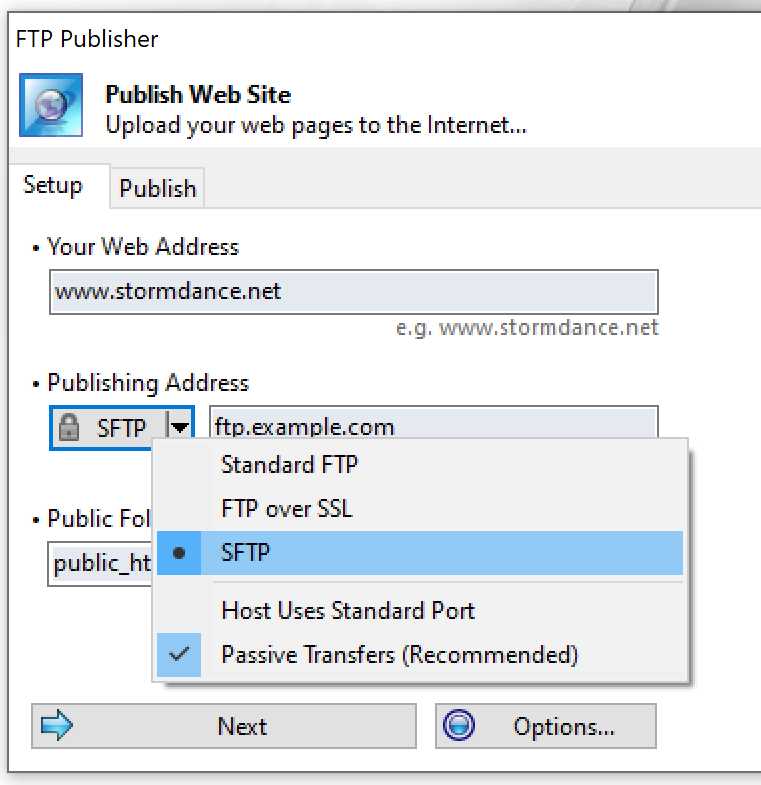
Task: Click the Publish Web Site globe icon
Action: (51, 105)
